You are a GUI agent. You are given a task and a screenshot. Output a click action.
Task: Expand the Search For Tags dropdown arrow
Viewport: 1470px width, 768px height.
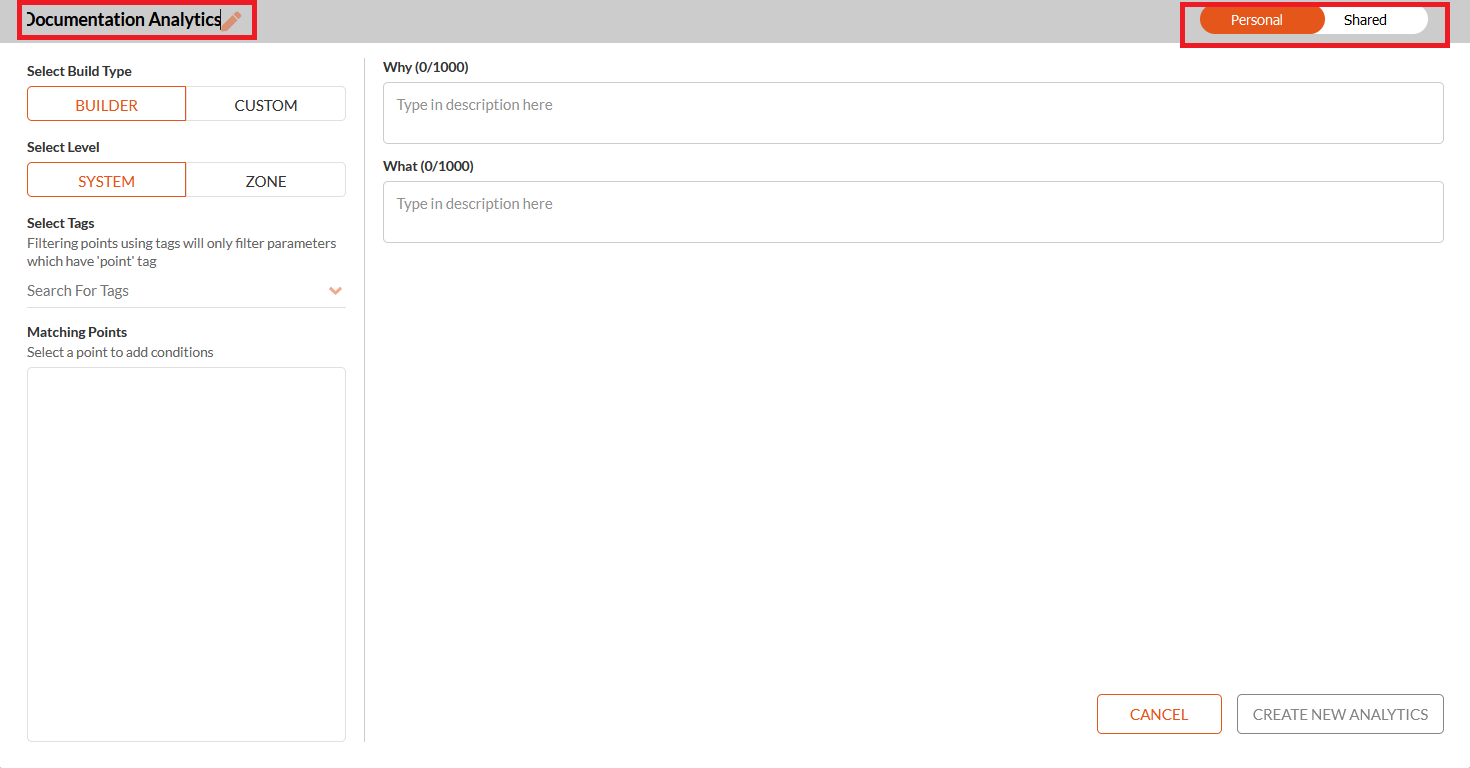click(335, 291)
